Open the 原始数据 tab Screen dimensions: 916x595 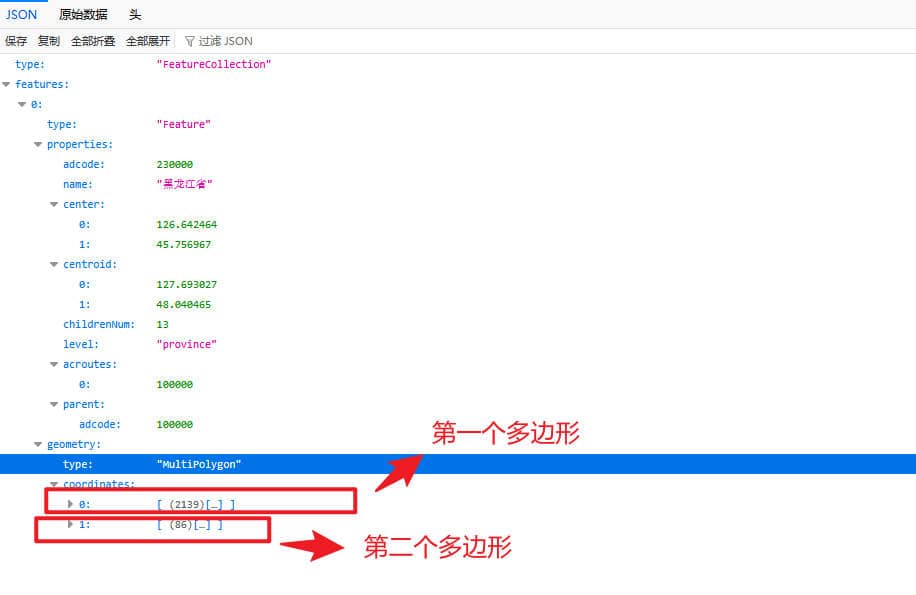click(85, 15)
